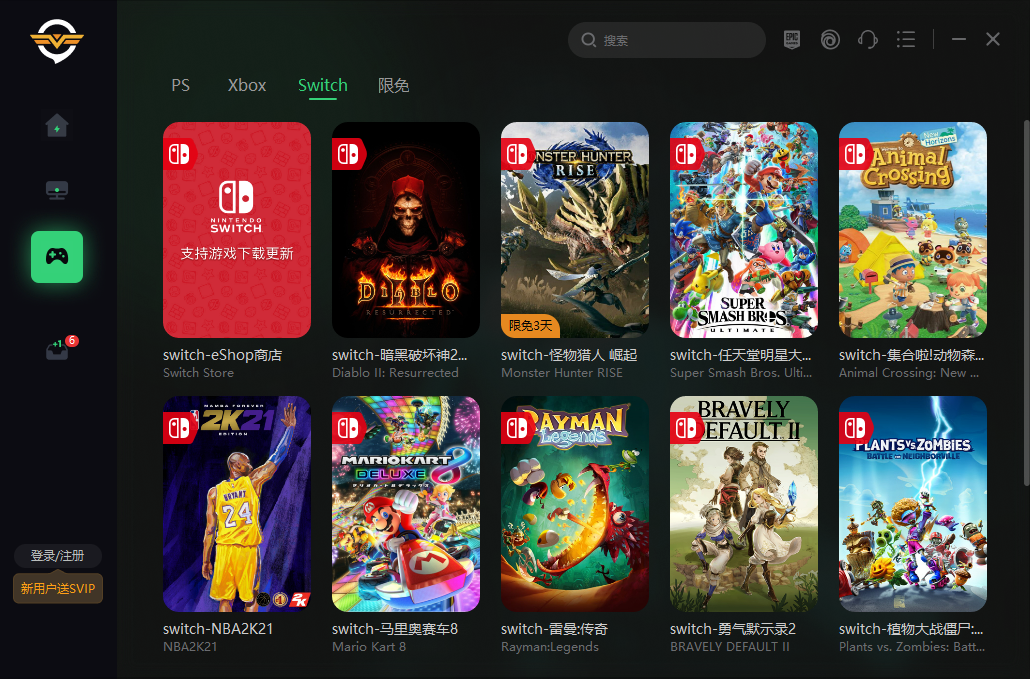The height and width of the screenshot is (679, 1030).
Task: Click the winged logo in the sidebar
Action: [x=57, y=41]
